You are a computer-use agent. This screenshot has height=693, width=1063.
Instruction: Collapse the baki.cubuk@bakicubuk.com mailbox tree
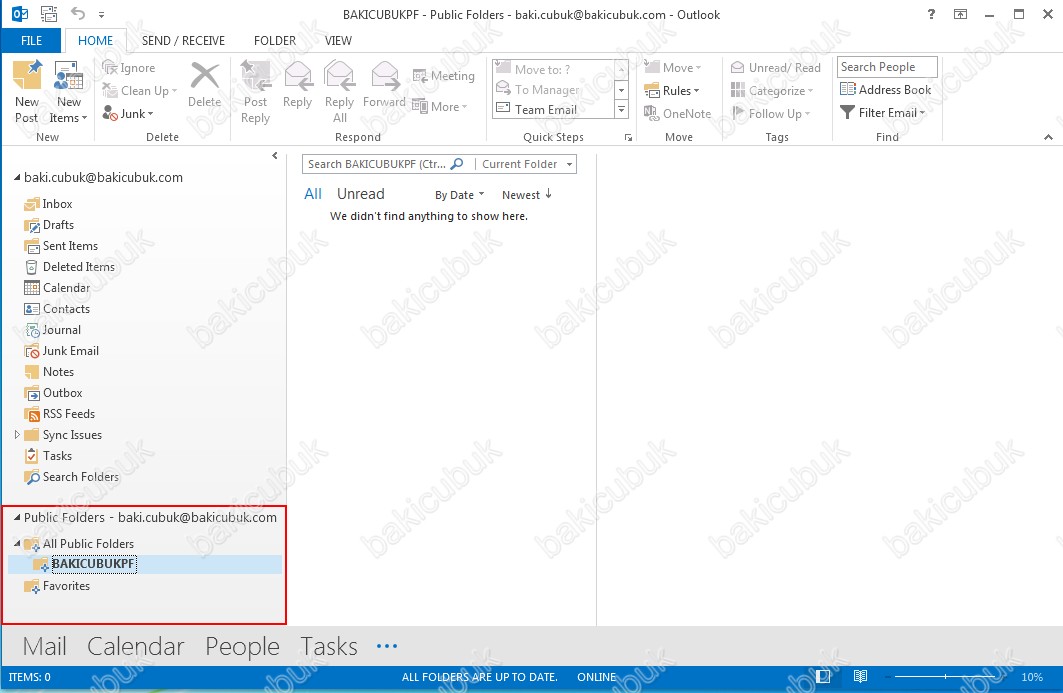point(17,177)
